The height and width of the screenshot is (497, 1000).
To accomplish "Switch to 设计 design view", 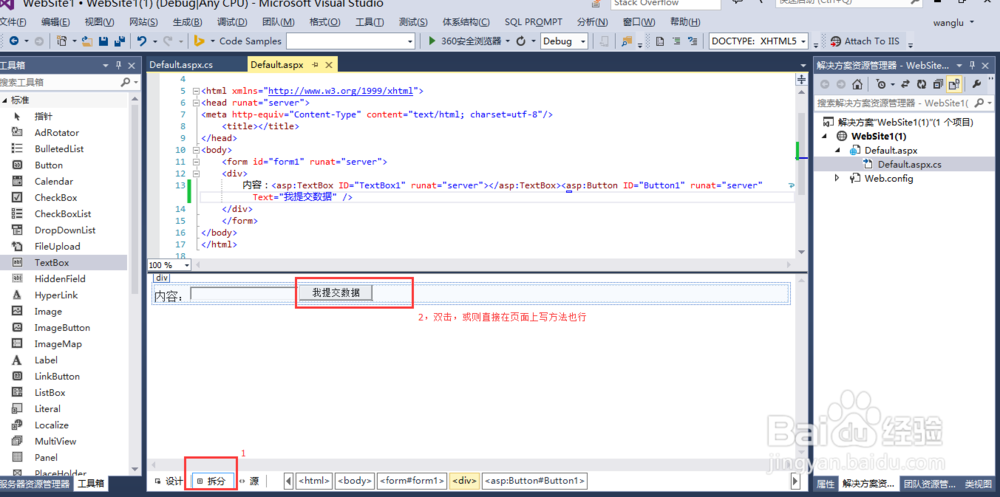I will (168, 481).
